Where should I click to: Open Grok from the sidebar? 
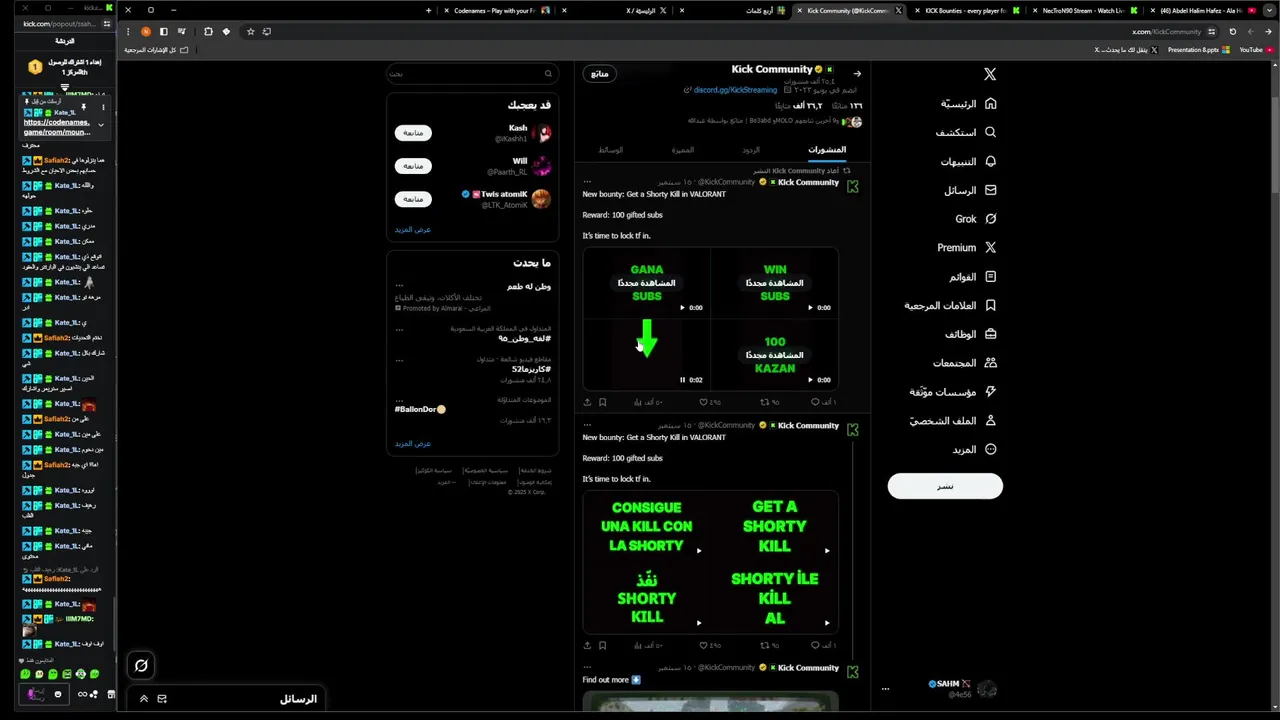[x=975, y=218]
